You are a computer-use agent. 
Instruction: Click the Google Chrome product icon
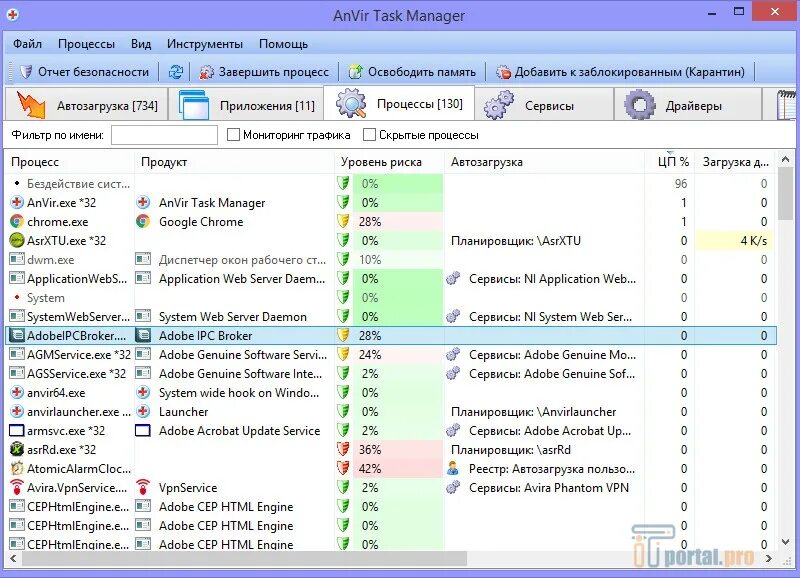click(x=143, y=221)
